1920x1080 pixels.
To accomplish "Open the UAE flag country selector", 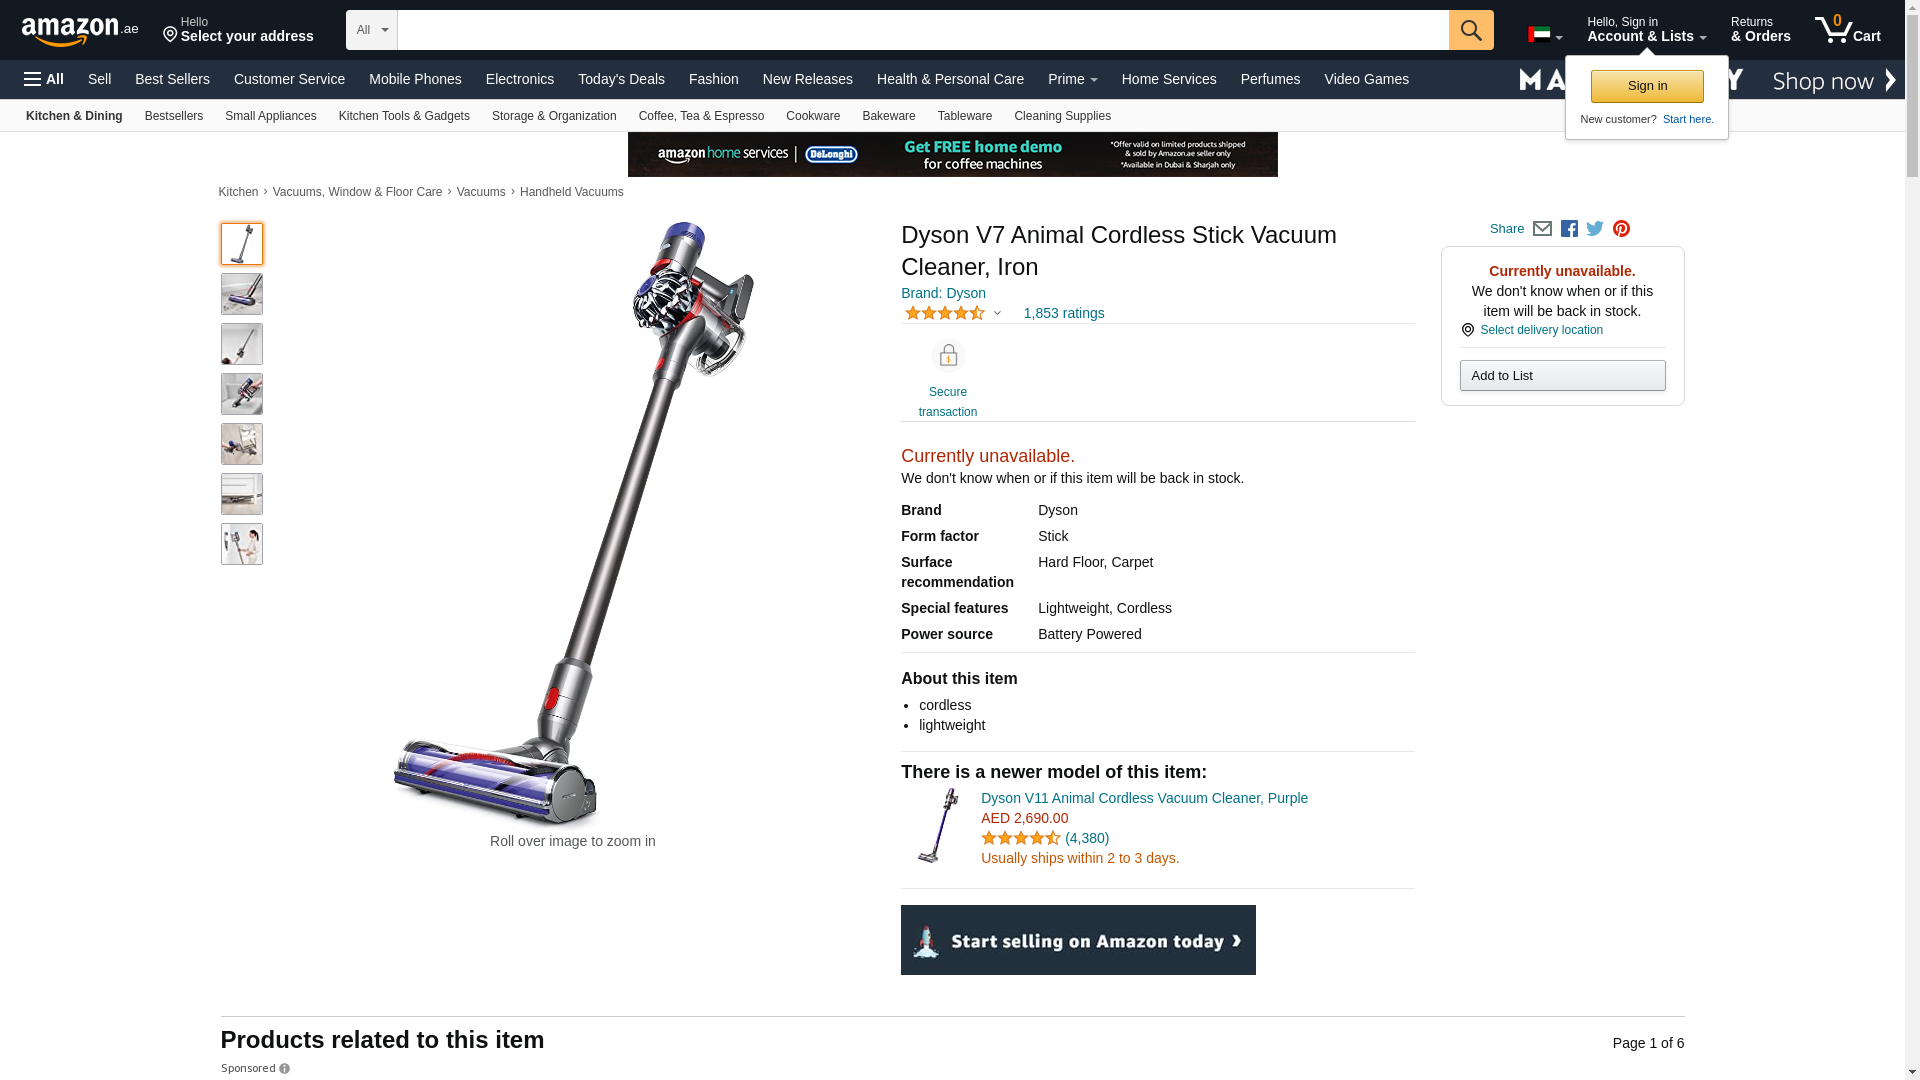I will pos(1544,35).
